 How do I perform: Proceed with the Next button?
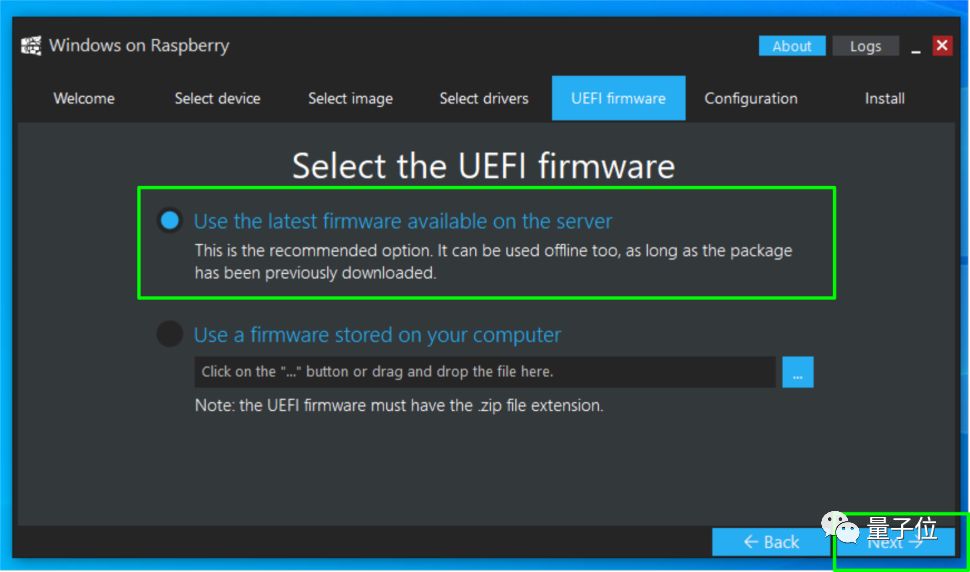coord(895,542)
